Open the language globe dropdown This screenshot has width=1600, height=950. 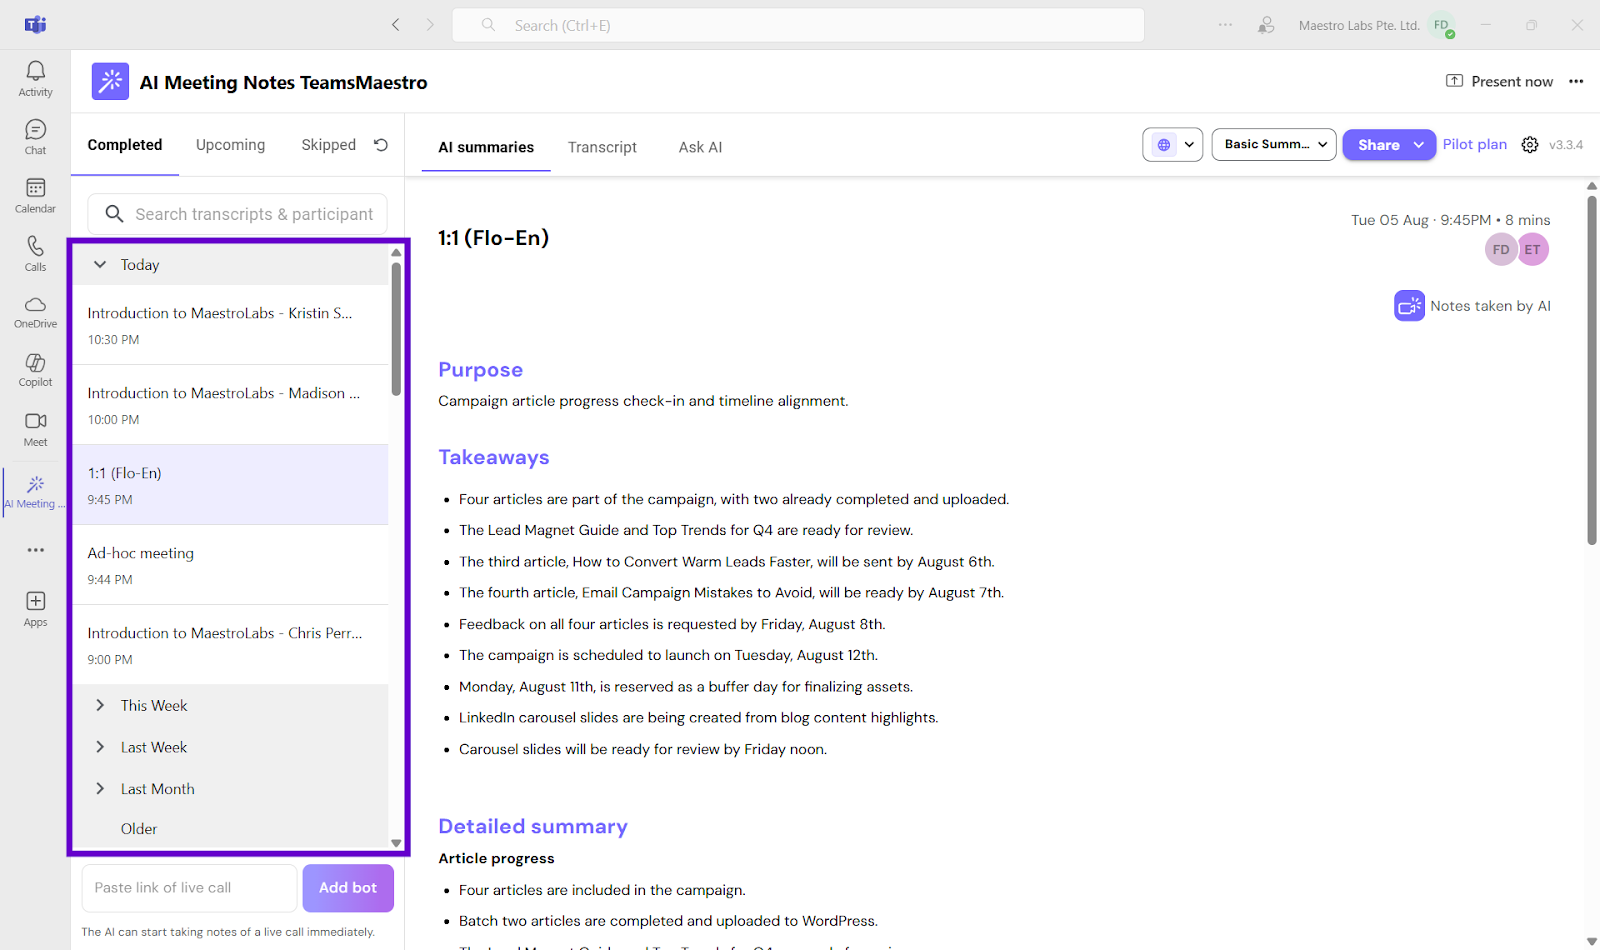coord(1173,145)
